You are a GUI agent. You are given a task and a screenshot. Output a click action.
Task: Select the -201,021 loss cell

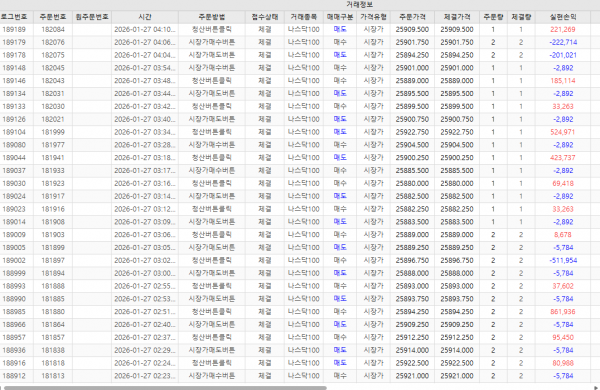[x=563, y=55]
